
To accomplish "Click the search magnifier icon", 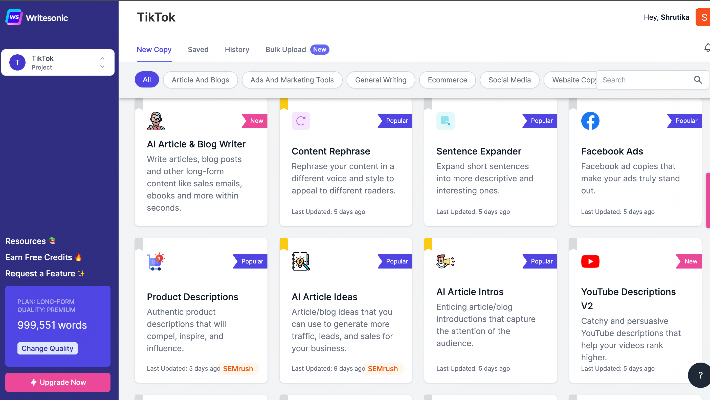I will [x=698, y=80].
